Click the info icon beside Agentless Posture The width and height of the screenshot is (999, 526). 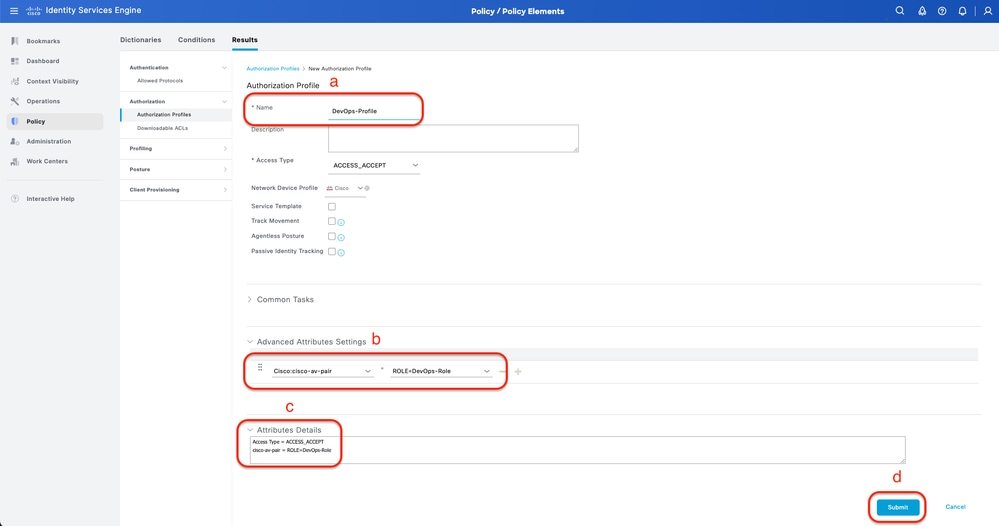point(341,238)
